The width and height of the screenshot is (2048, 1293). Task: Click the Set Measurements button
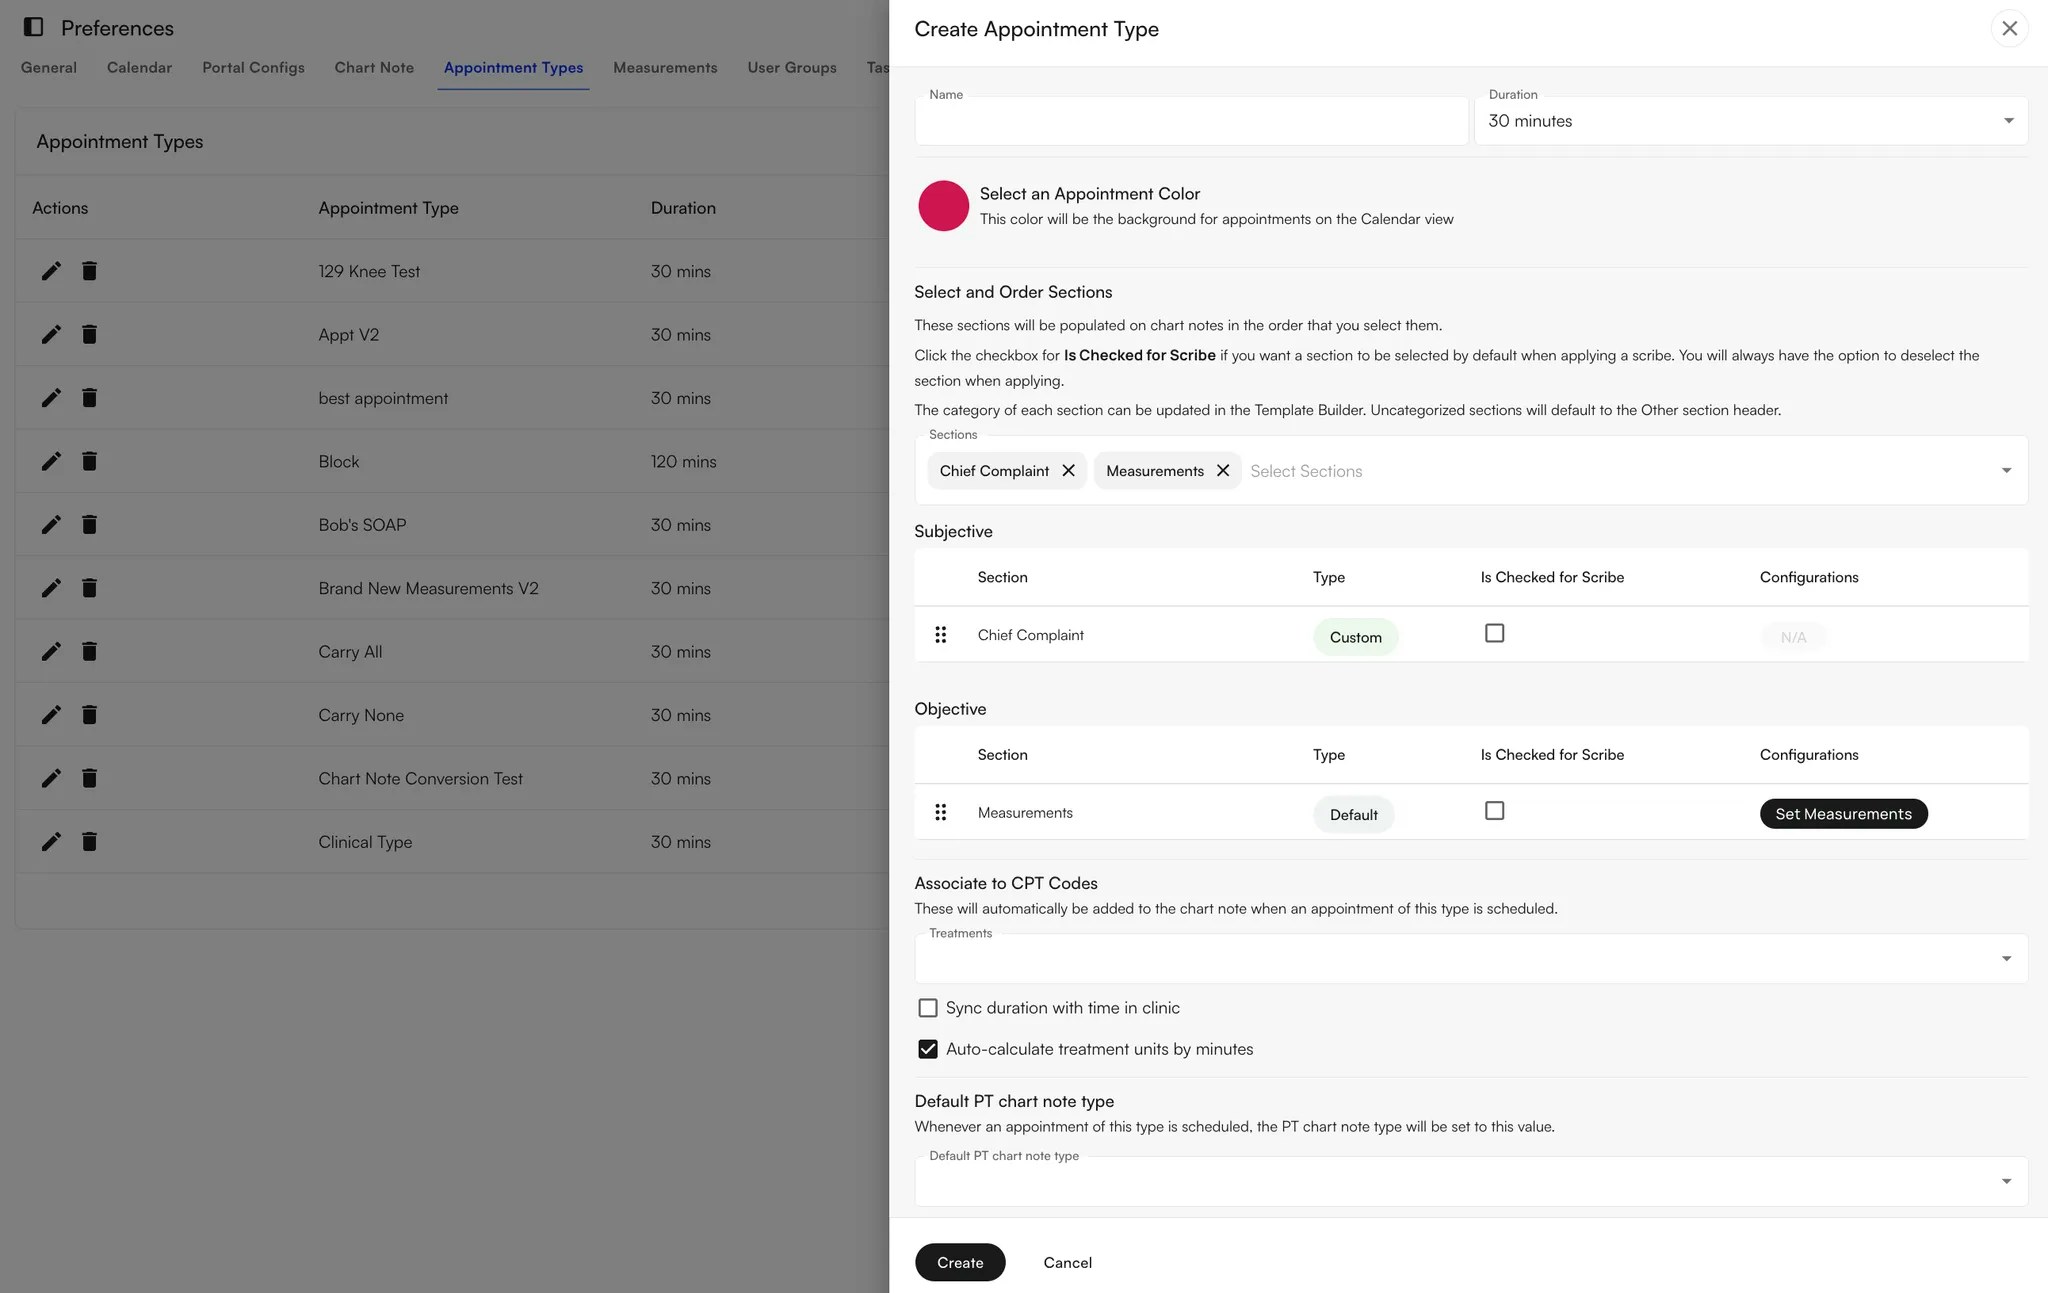coord(1843,814)
